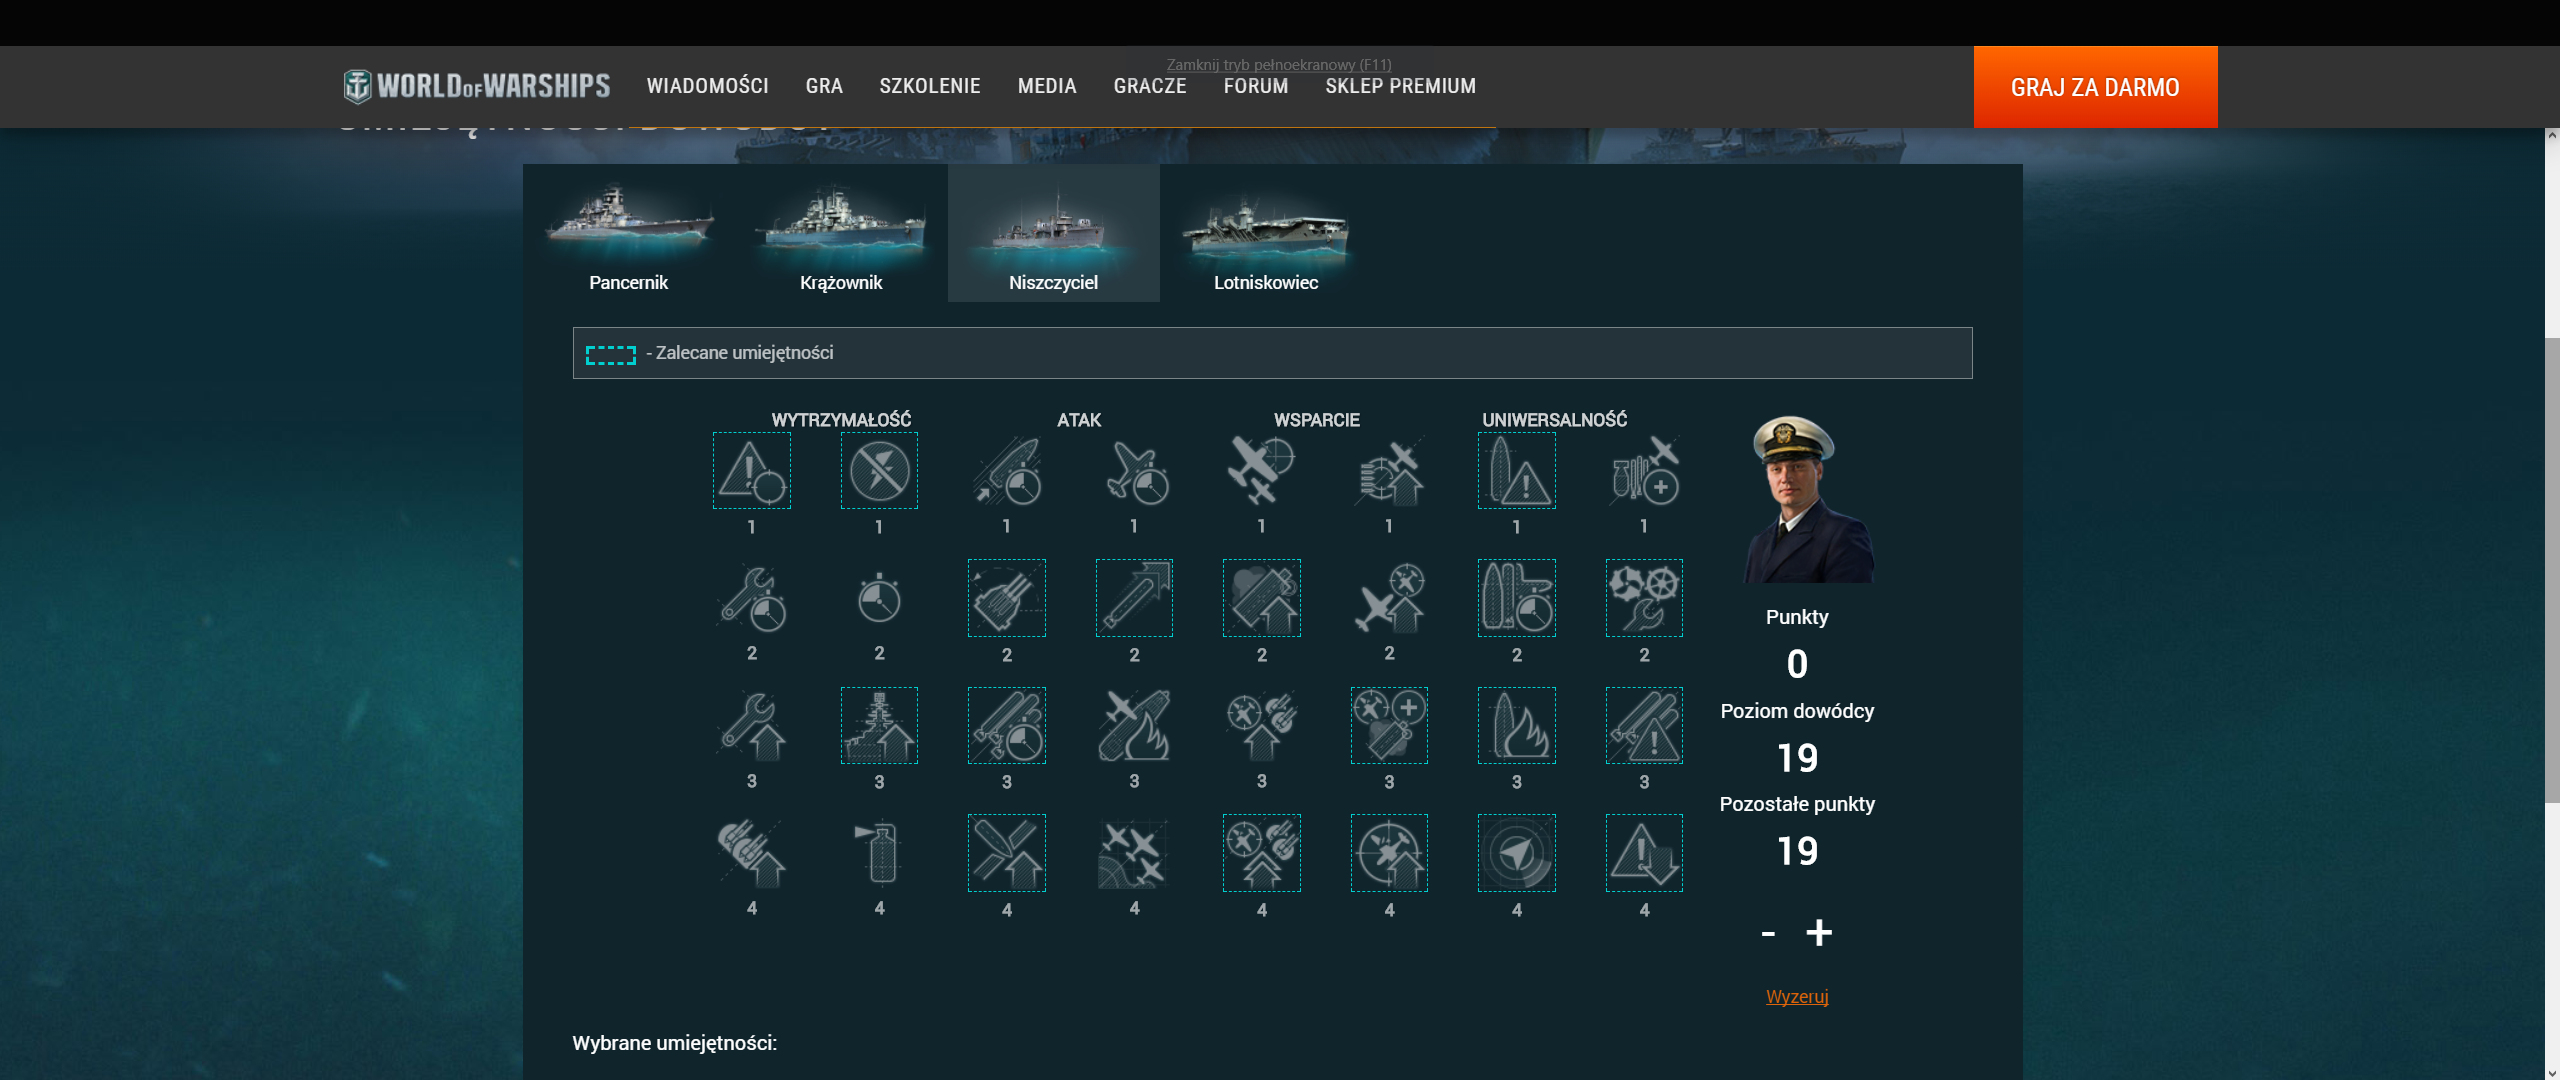The width and height of the screenshot is (2560, 1080).
Task: Choose the Superintendent gears and wrench skill
Action: [x=1644, y=598]
